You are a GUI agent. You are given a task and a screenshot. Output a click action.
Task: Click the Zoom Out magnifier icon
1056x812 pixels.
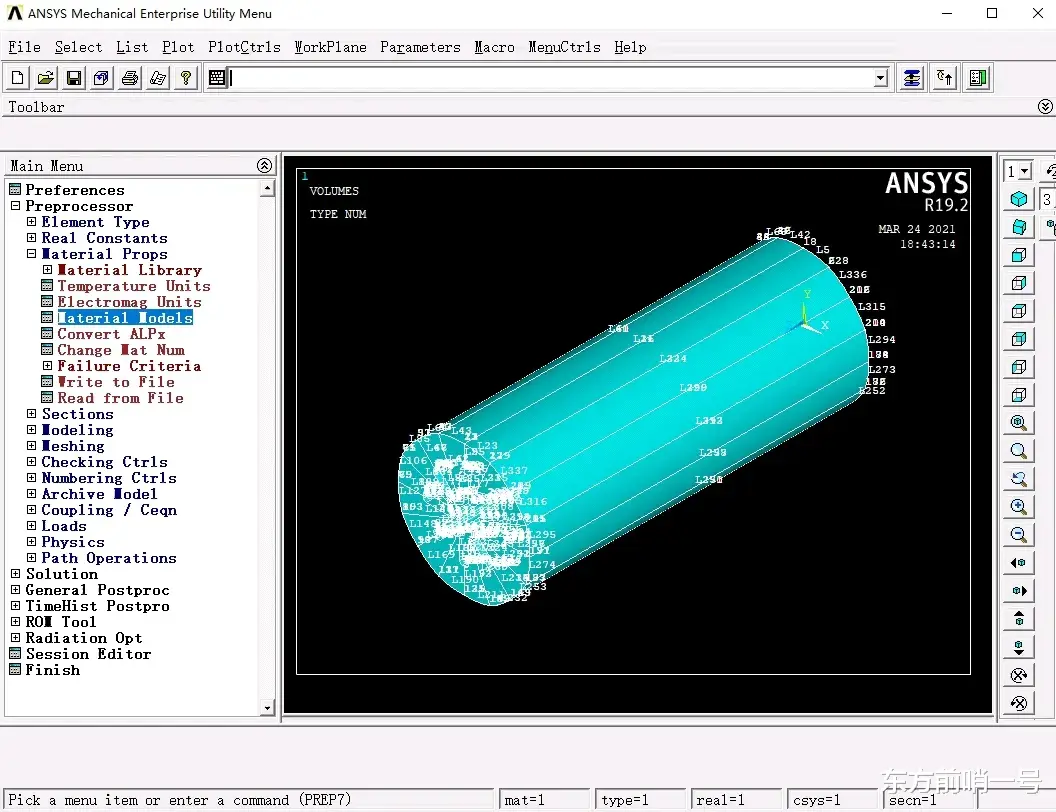tap(1019, 535)
